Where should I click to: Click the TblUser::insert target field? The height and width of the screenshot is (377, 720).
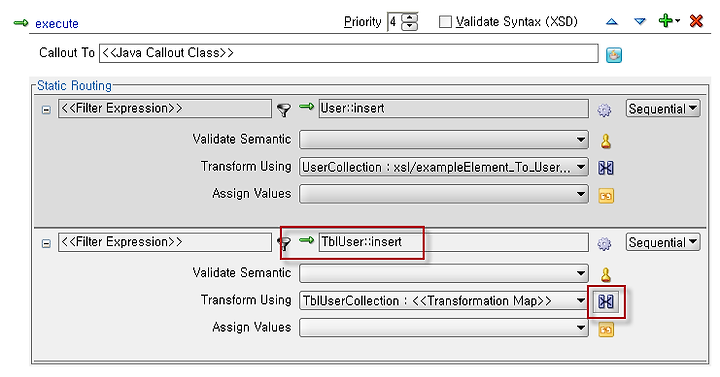[x=454, y=242]
